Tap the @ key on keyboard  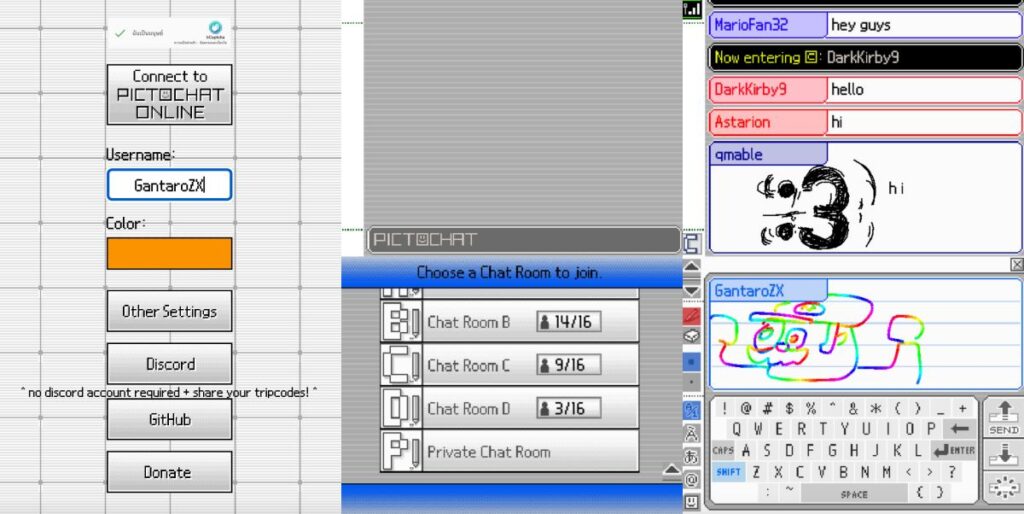click(746, 408)
